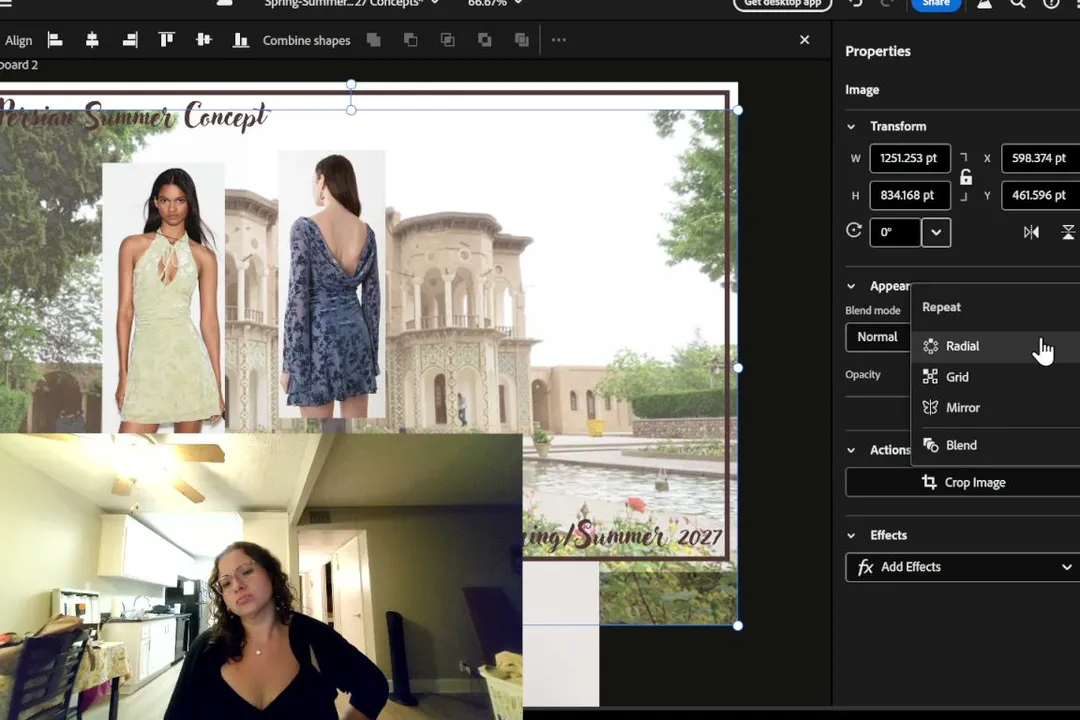Viewport: 1080px width, 720px height.
Task: Click the Crop Image button
Action: click(963, 482)
